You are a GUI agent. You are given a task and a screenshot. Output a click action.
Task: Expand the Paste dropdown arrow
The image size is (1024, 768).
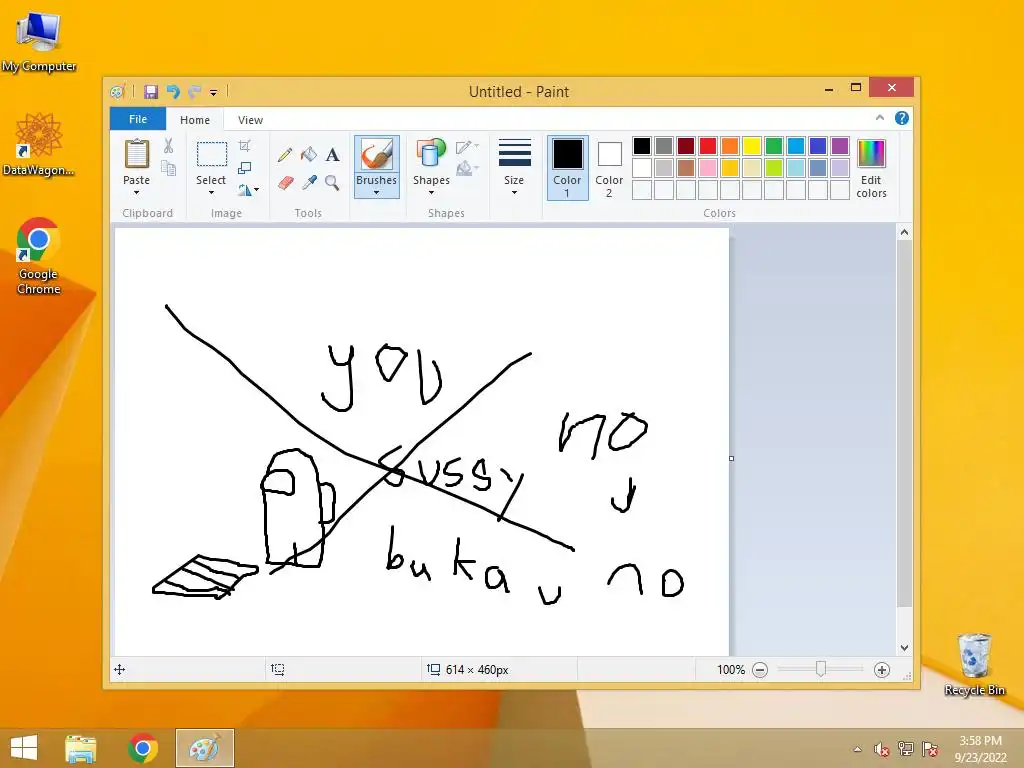[x=136, y=193]
